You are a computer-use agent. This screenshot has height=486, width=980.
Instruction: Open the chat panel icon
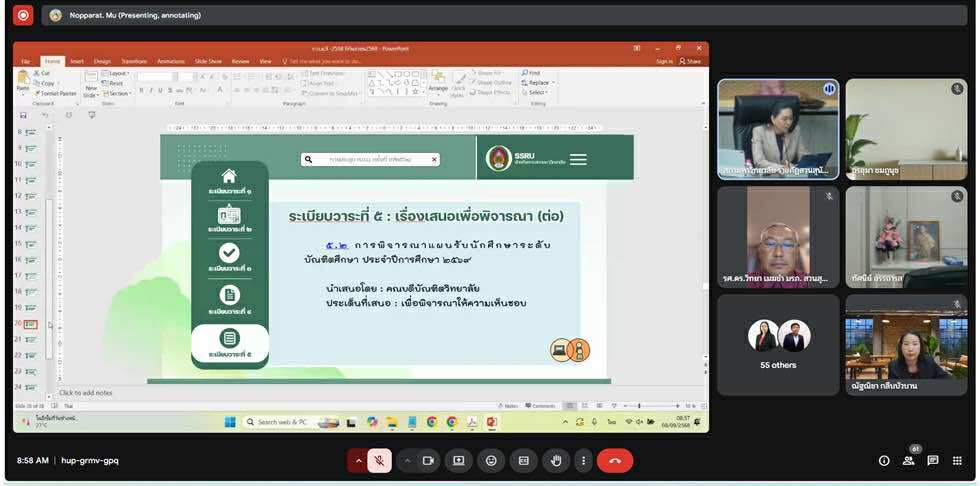tap(932, 461)
